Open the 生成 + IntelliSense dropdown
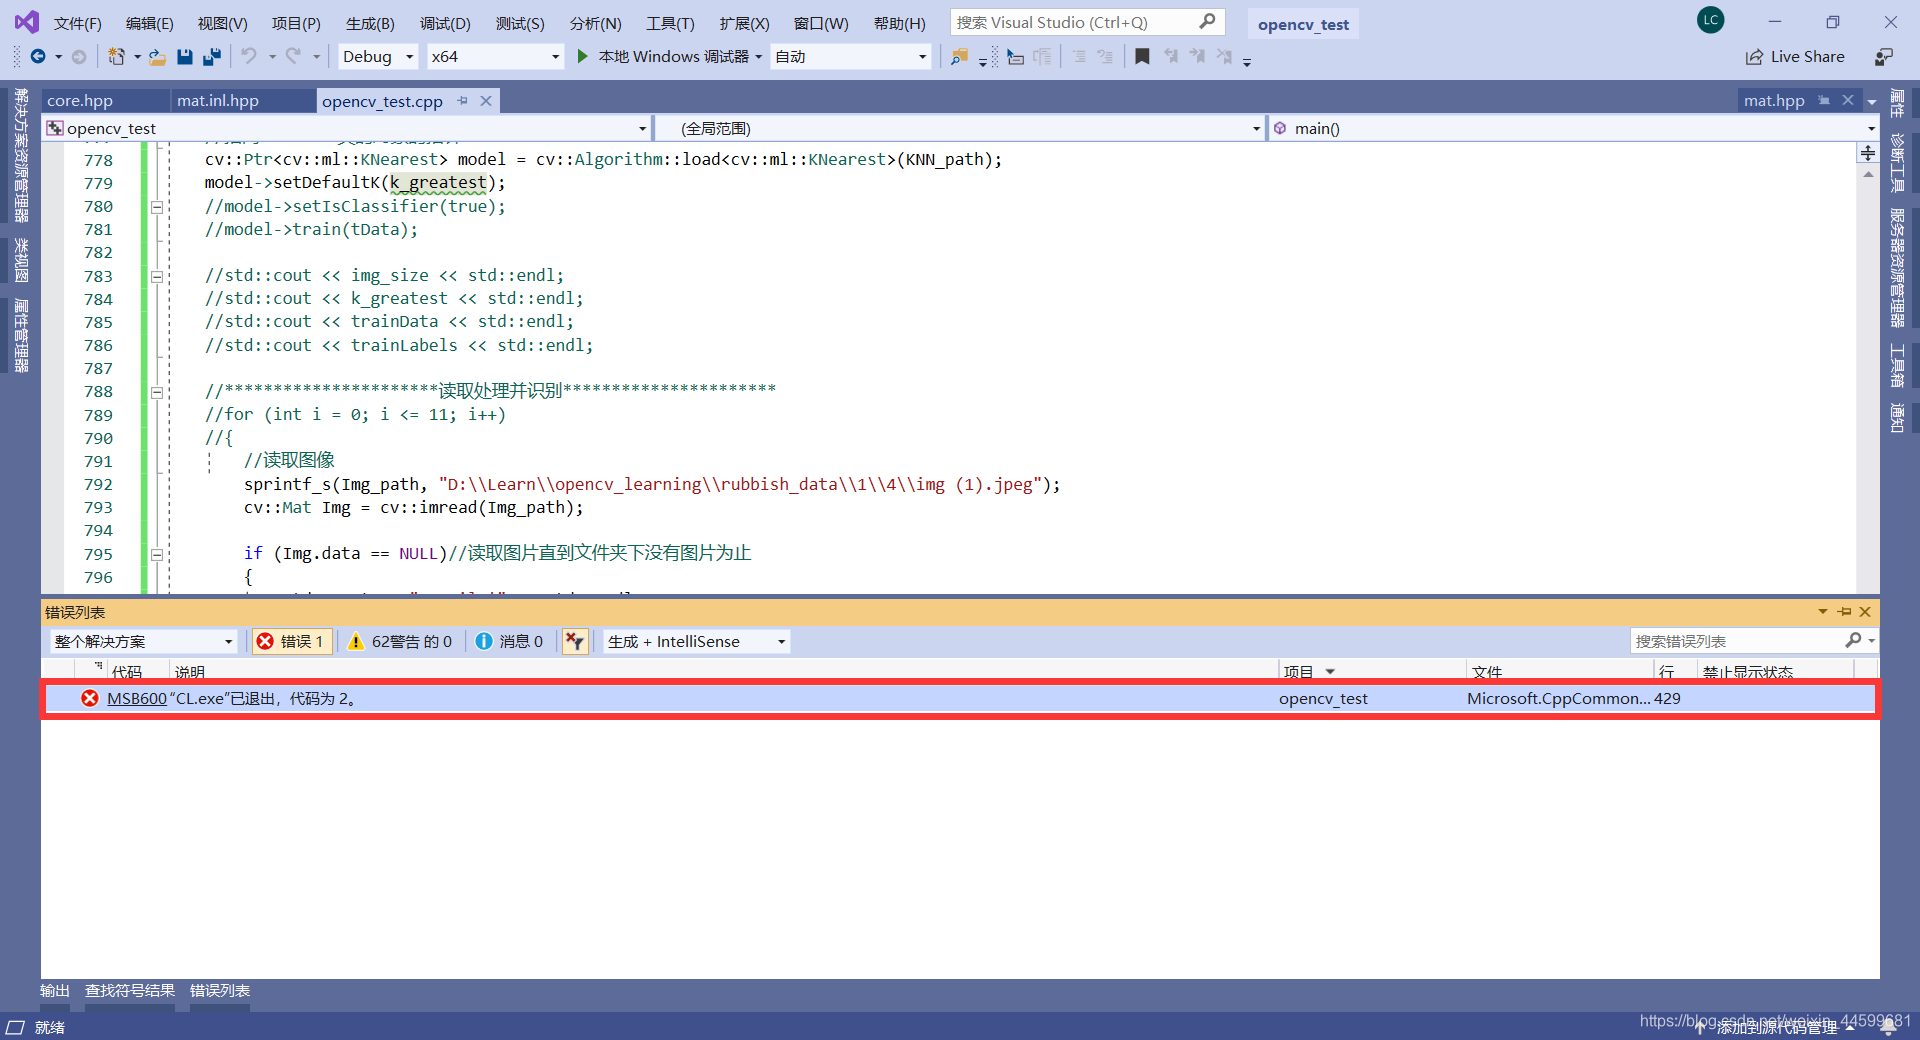This screenshot has width=1920, height=1040. (694, 641)
